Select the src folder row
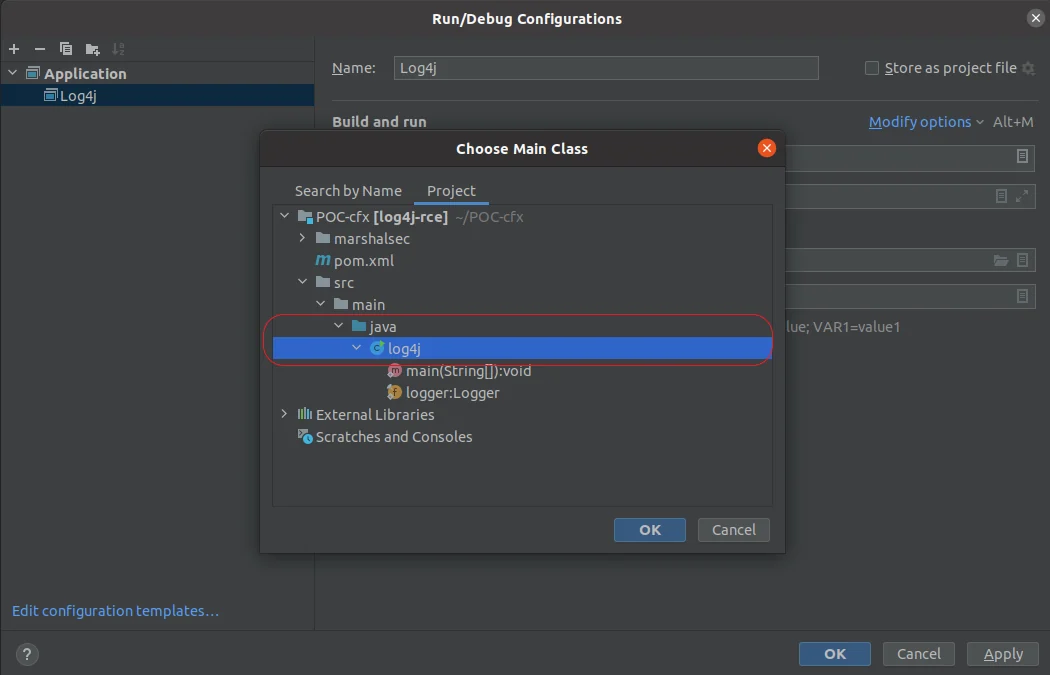 pos(522,283)
